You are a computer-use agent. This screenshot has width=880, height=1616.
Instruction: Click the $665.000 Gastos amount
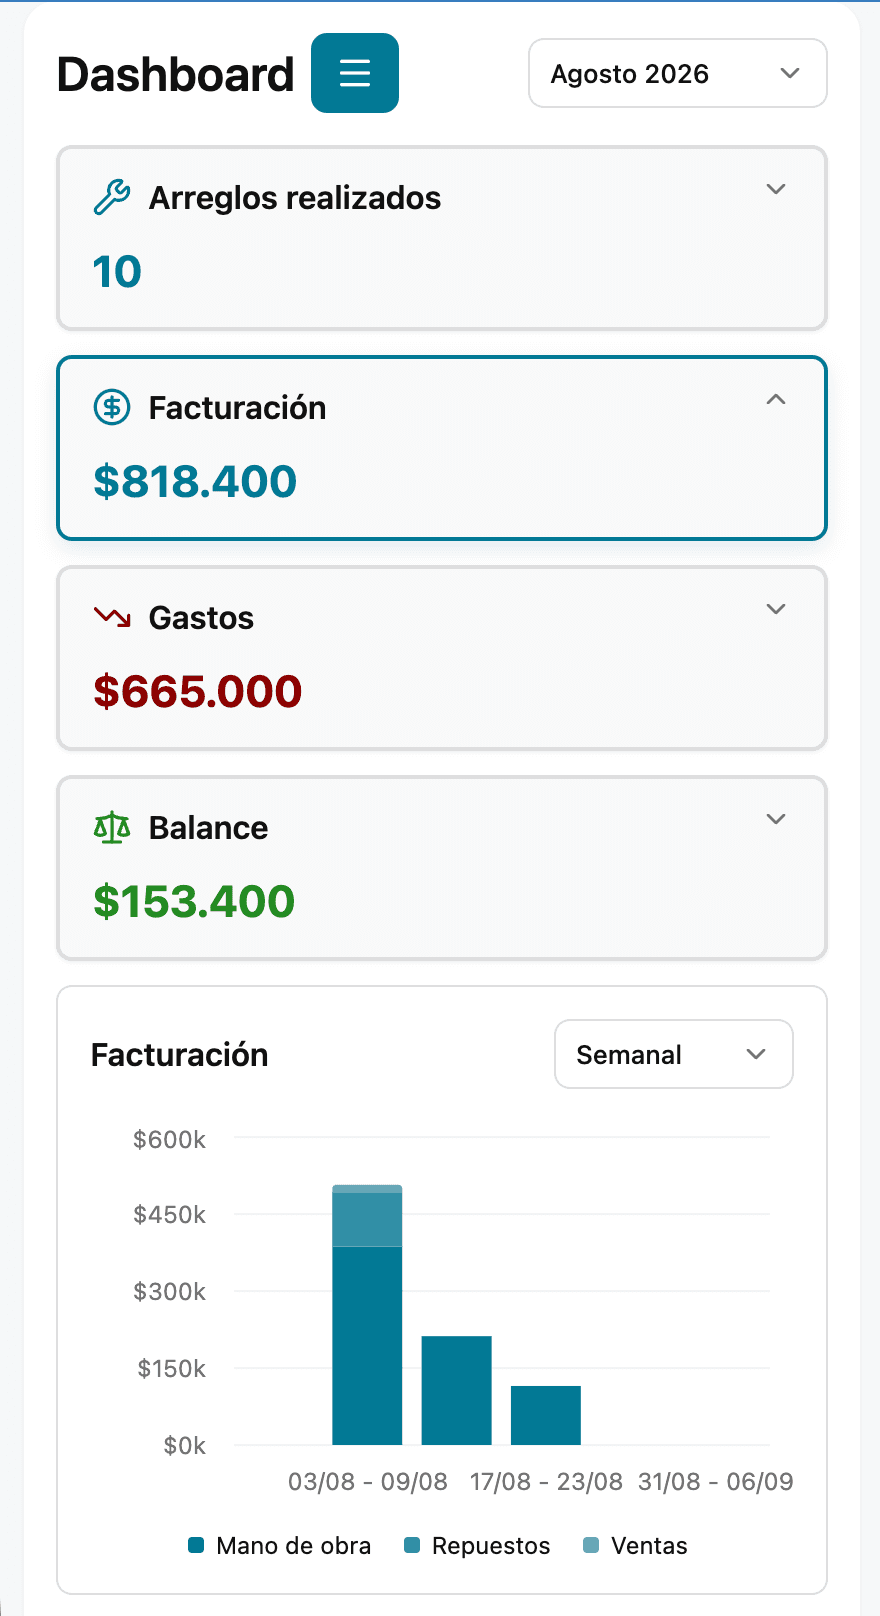[x=197, y=691]
